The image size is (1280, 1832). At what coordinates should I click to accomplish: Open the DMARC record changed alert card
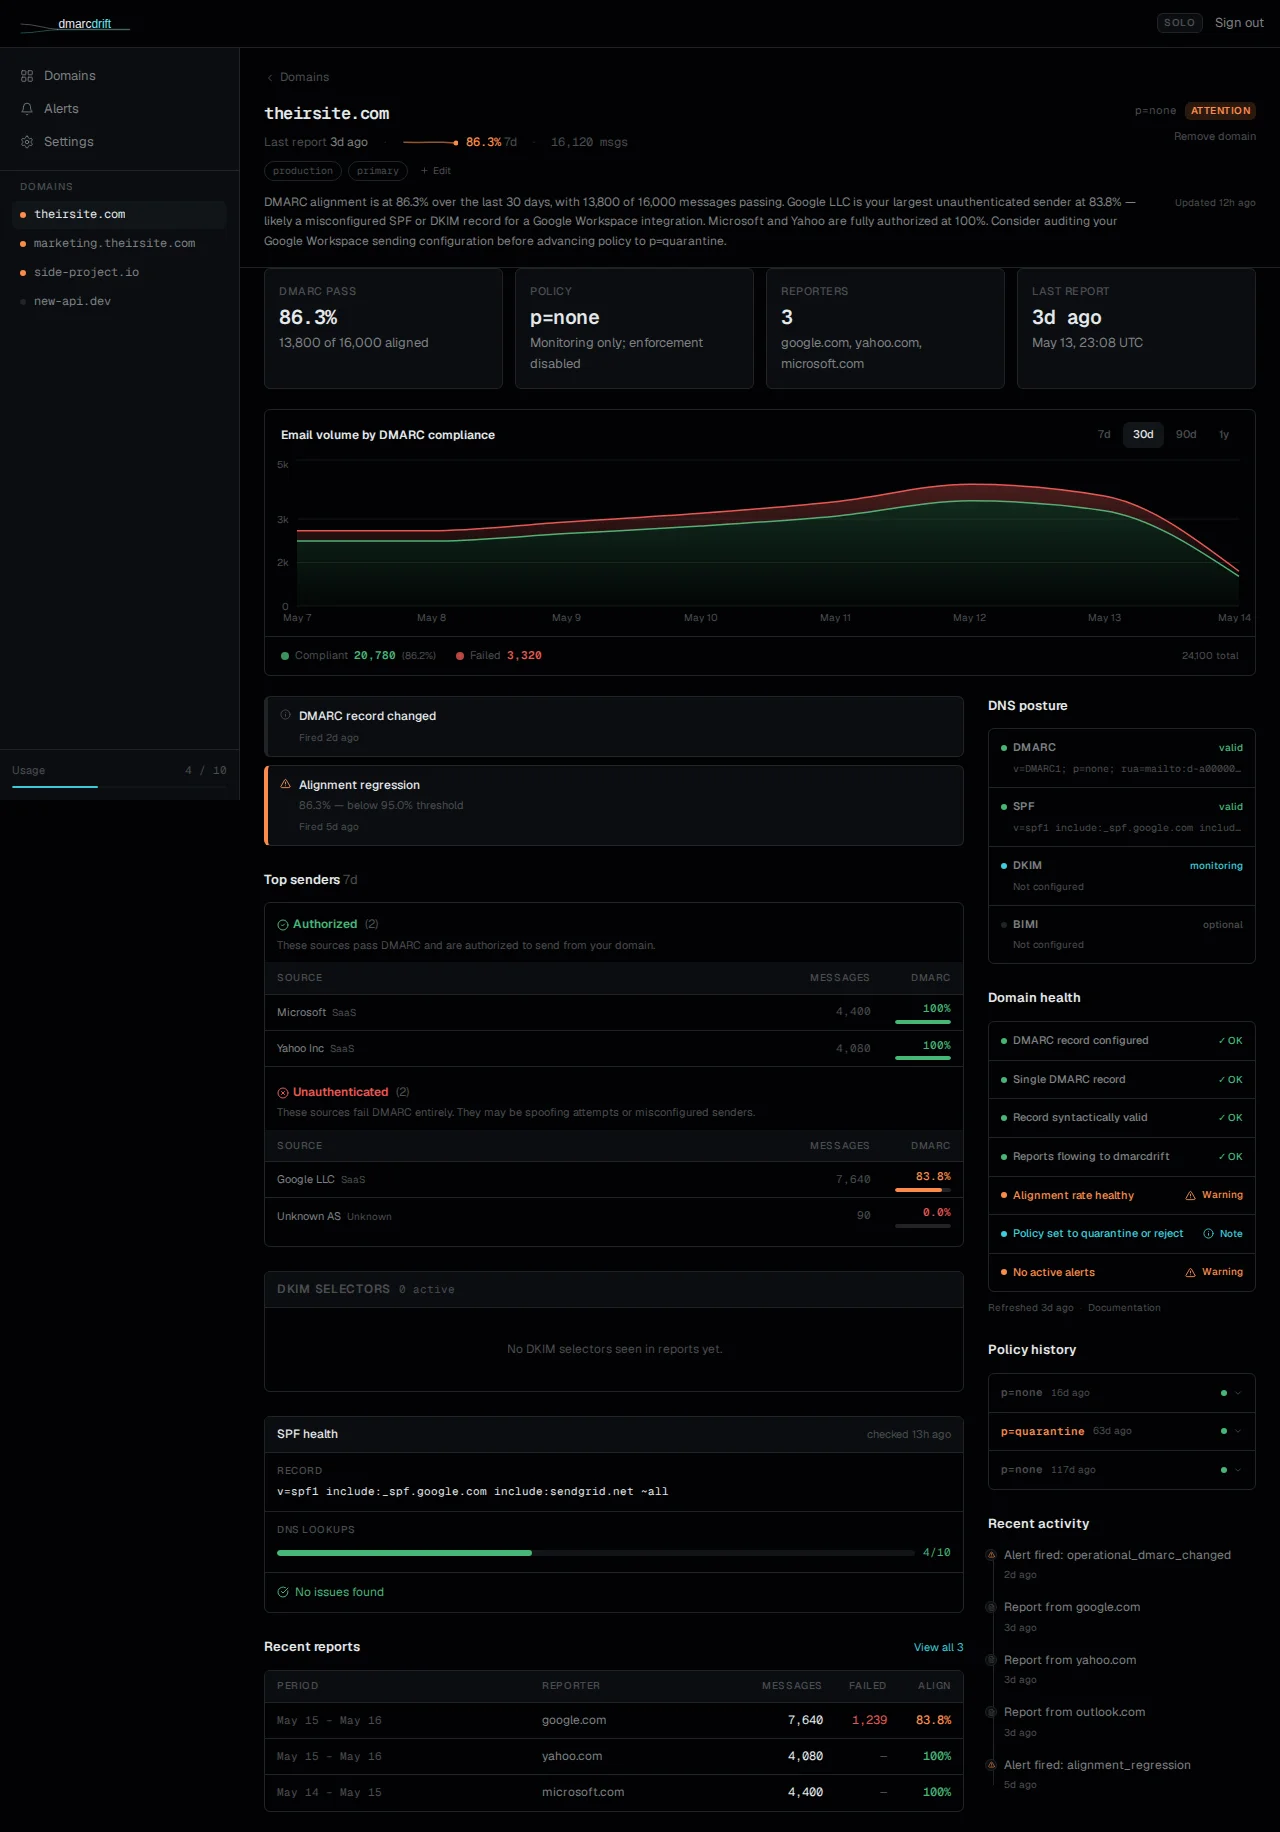pos(614,727)
